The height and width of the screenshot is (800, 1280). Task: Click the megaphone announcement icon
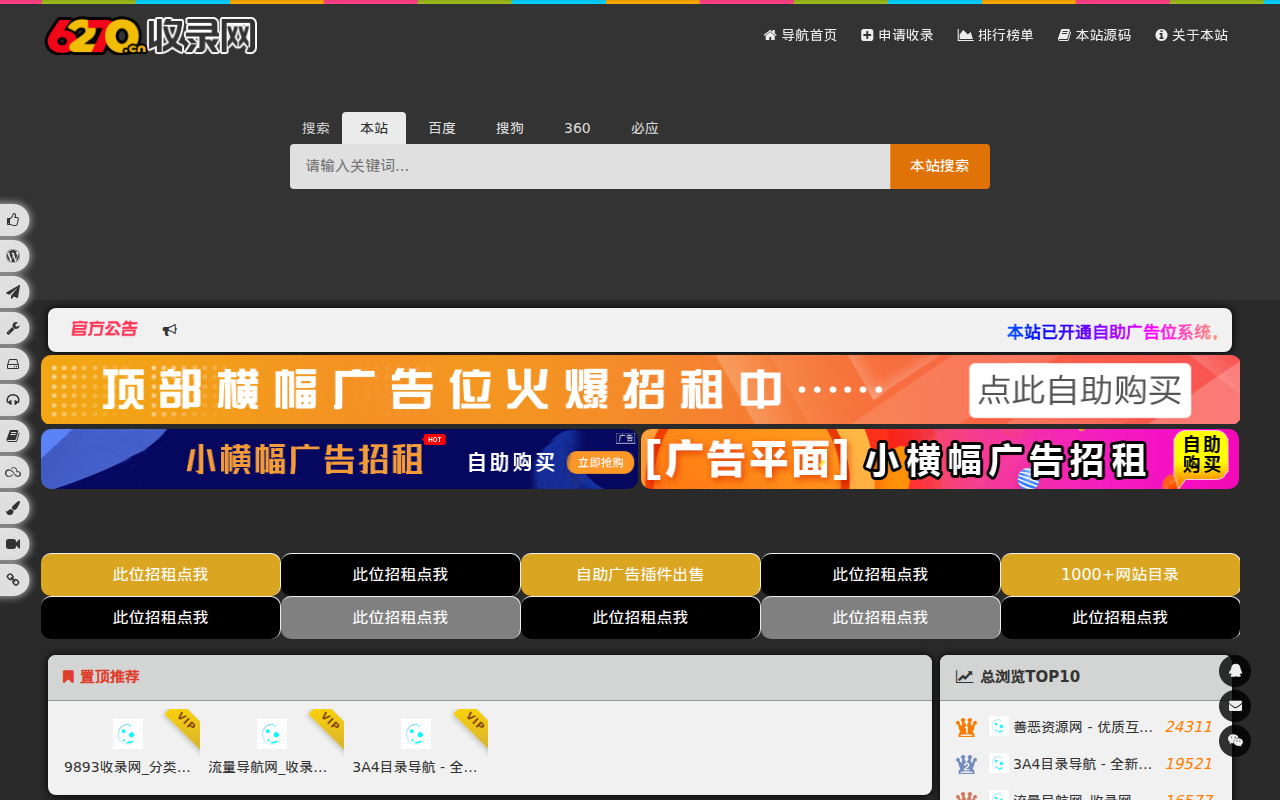coord(170,330)
